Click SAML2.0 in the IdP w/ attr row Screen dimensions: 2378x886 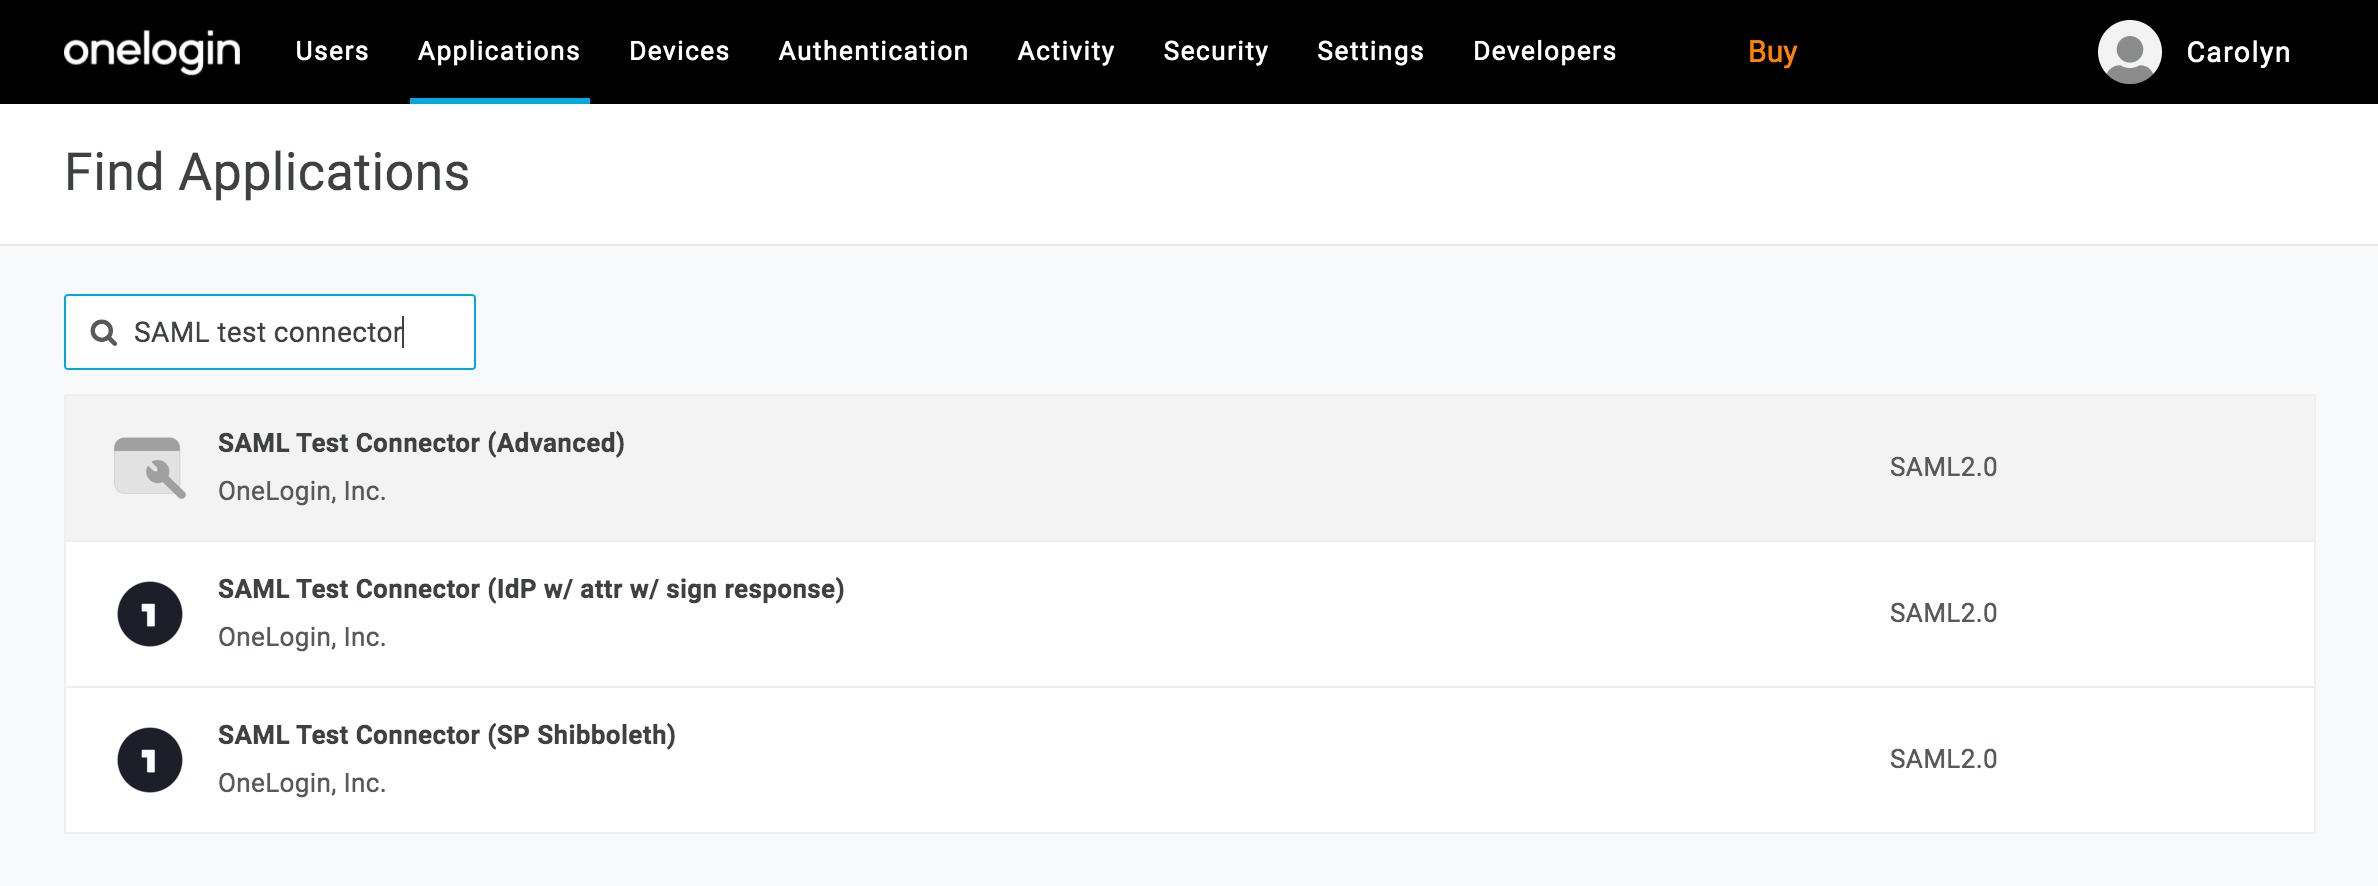pyautogui.click(x=1943, y=613)
